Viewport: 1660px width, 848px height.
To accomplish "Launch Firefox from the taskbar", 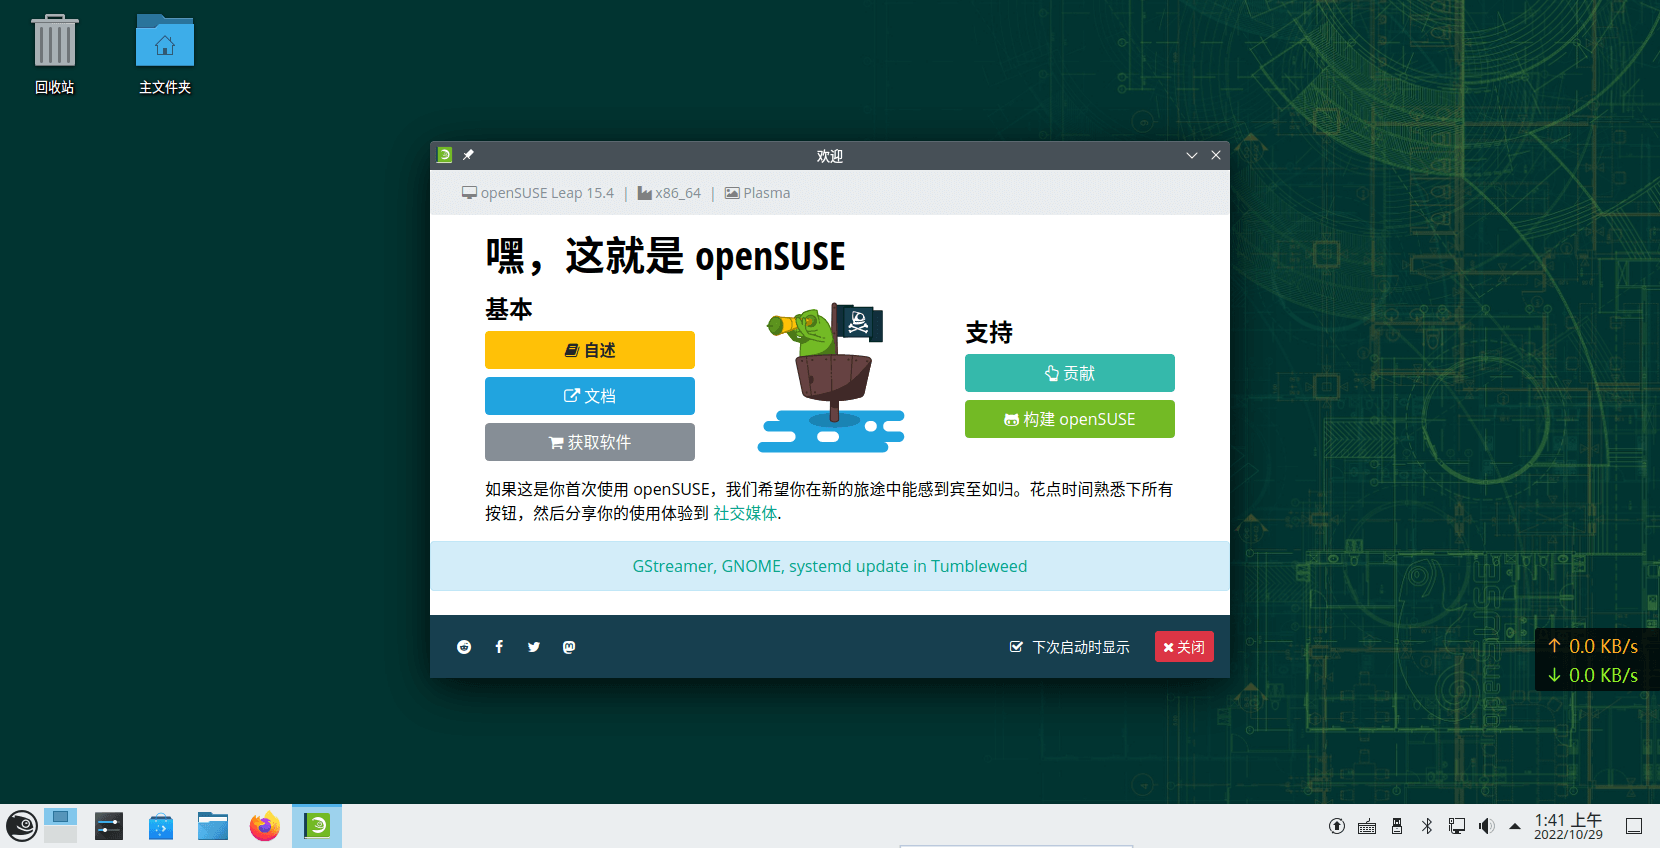I will click(265, 826).
